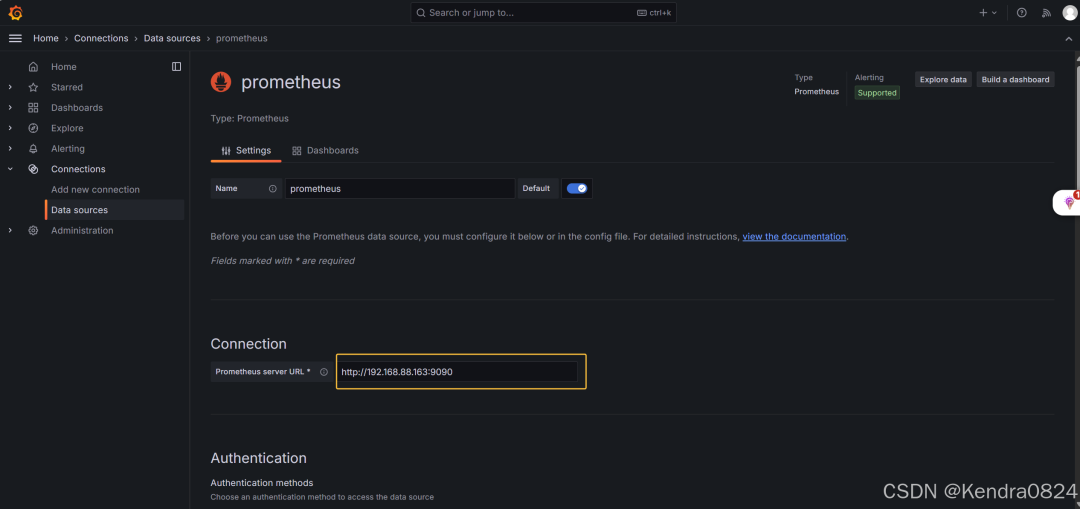Open the help question mark icon

tap(1021, 12)
